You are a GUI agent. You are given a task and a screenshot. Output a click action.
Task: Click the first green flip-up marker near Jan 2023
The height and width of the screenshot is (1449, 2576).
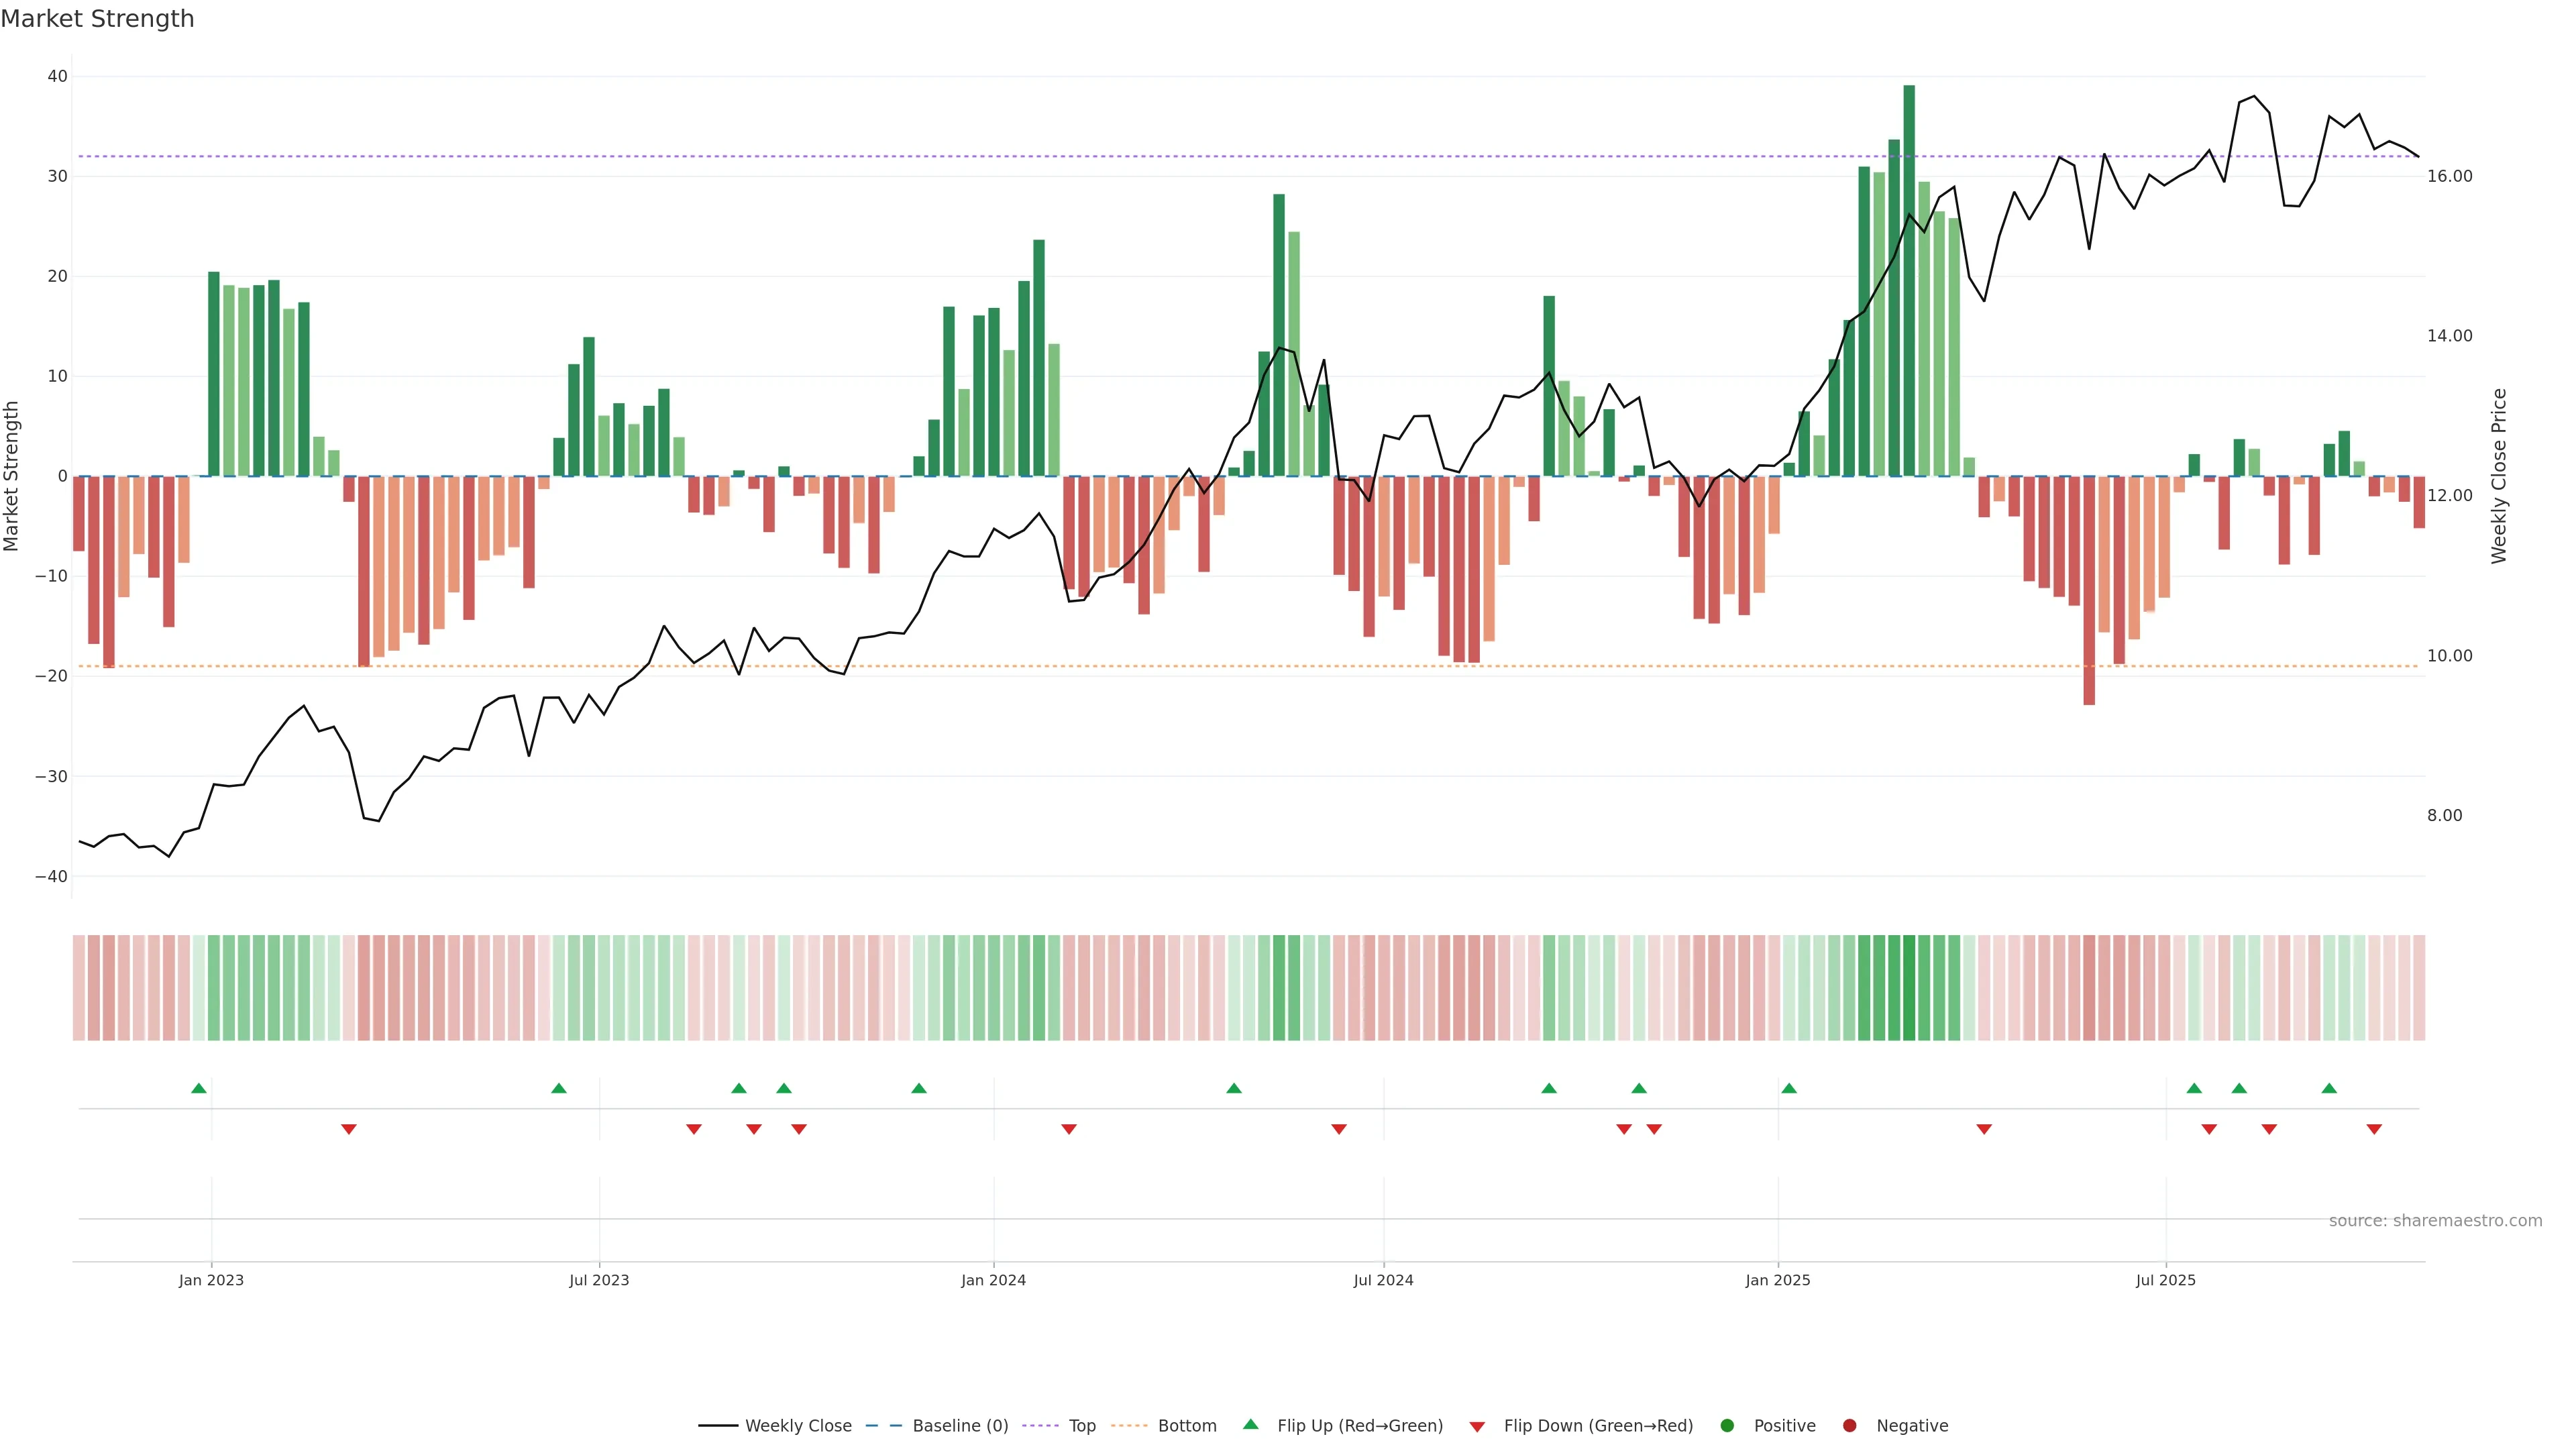[199, 1088]
